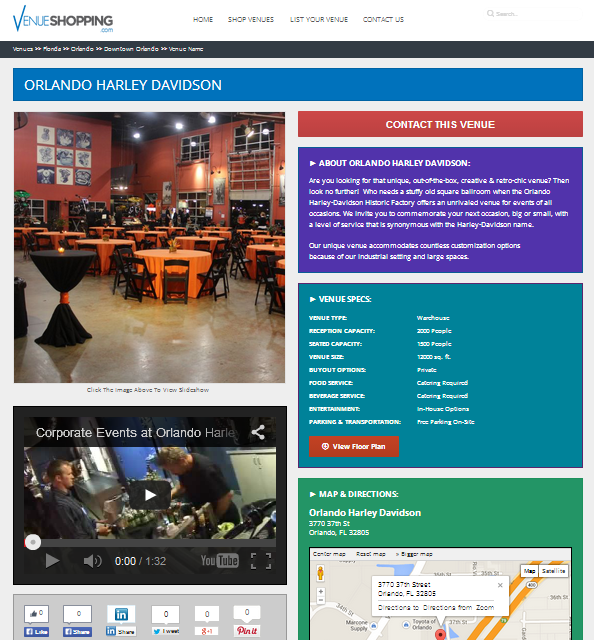Click the Street View pegman icon
This screenshot has height=640, width=594.
pos(320,573)
